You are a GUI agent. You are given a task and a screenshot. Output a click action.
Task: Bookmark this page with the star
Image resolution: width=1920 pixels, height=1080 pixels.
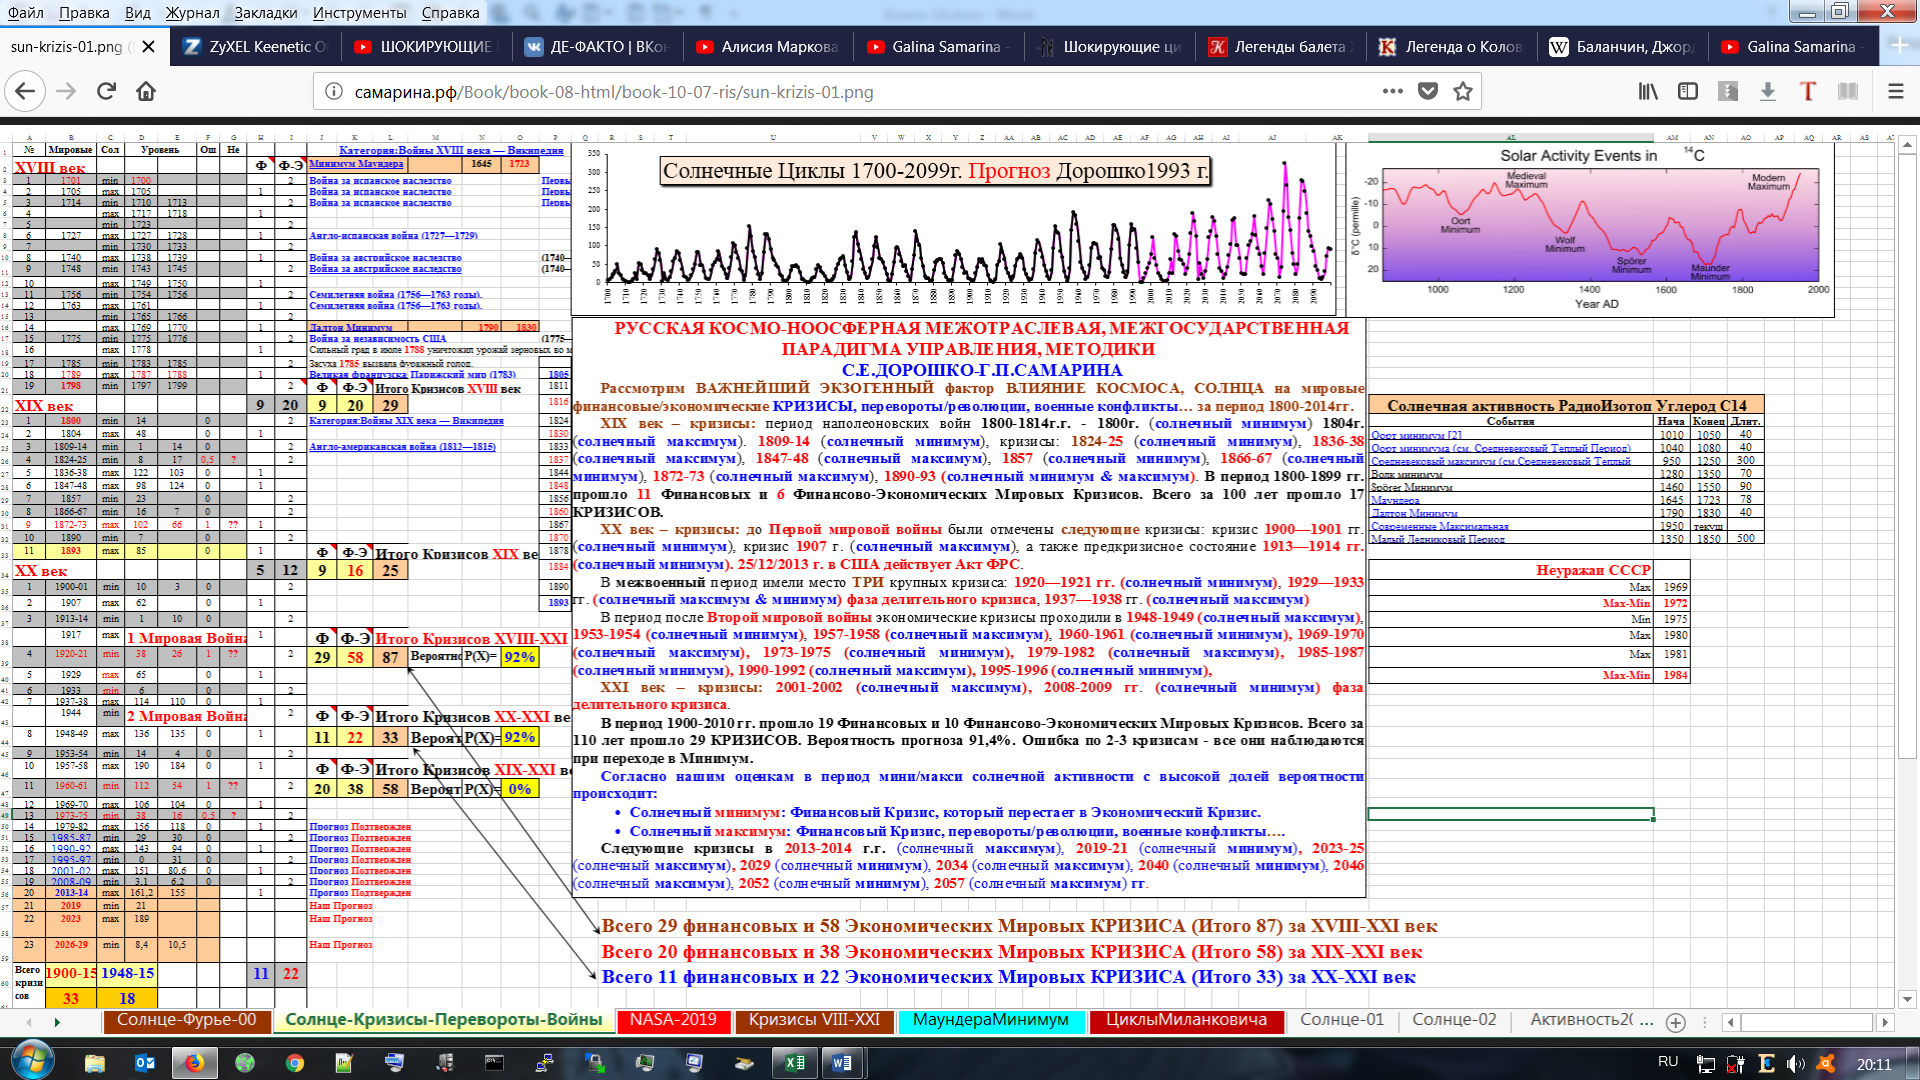[1463, 91]
